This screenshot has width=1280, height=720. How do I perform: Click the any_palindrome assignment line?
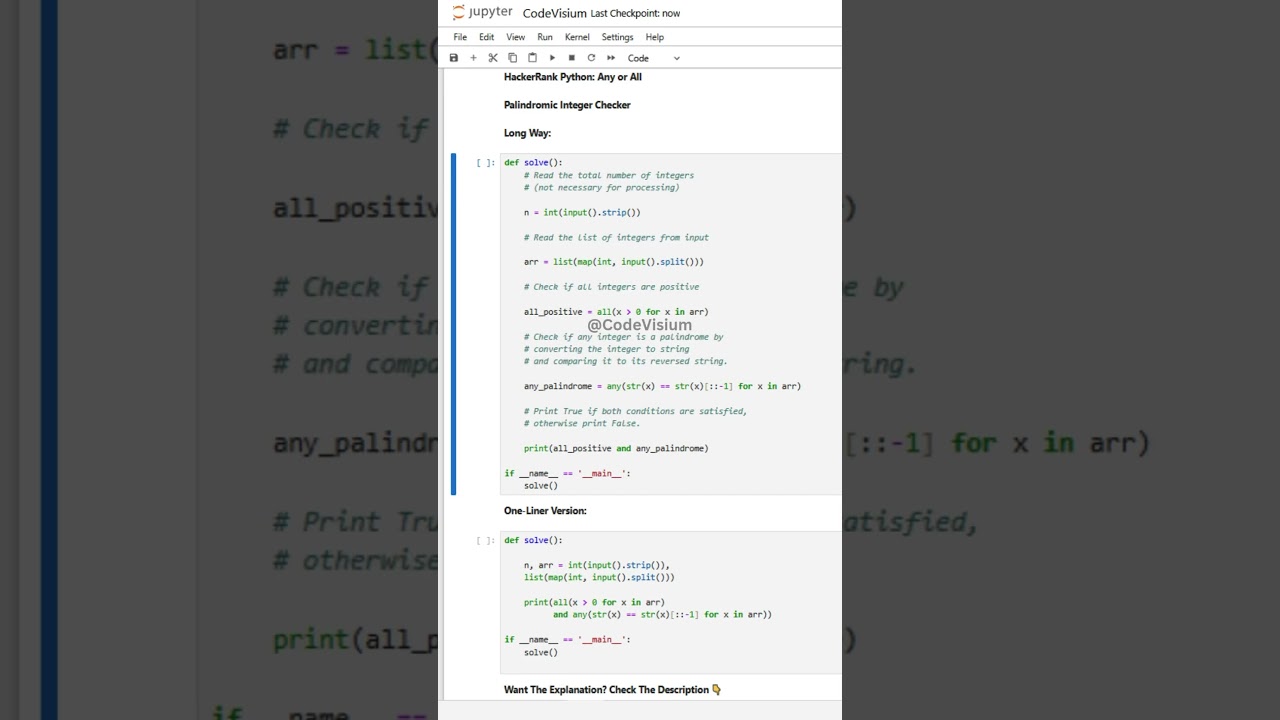coord(662,386)
